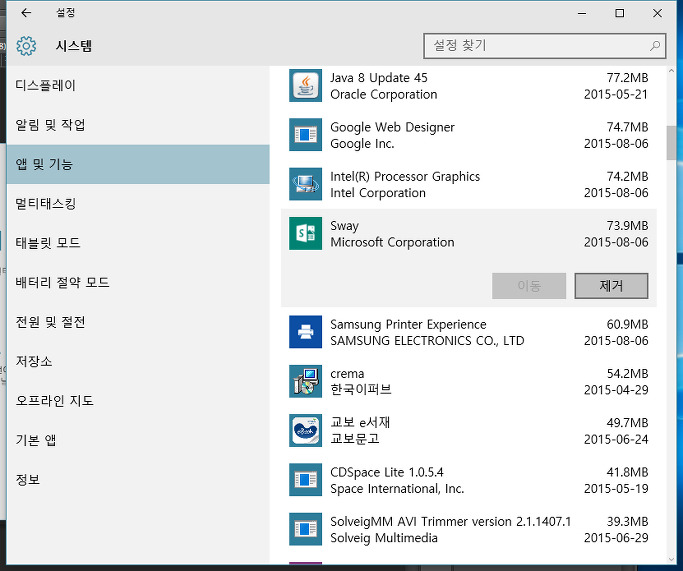
Task: Select 기본 앱 in the sidebar
Action: 138,440
